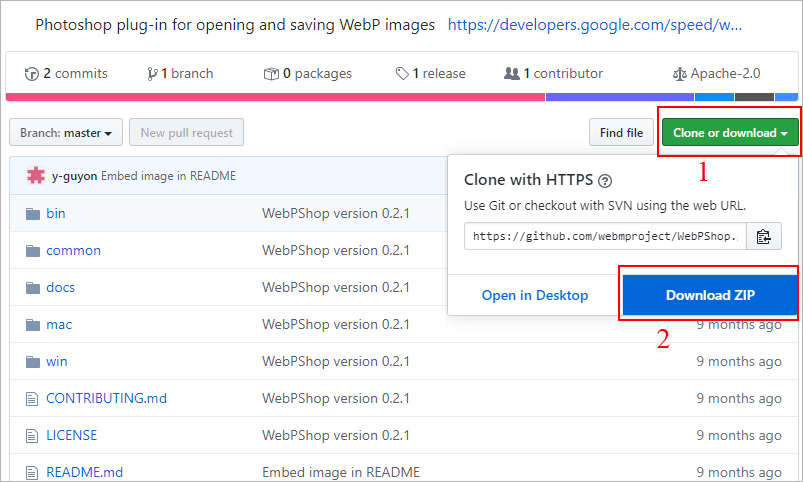Click the purple segment of language bar

(x=620, y=97)
